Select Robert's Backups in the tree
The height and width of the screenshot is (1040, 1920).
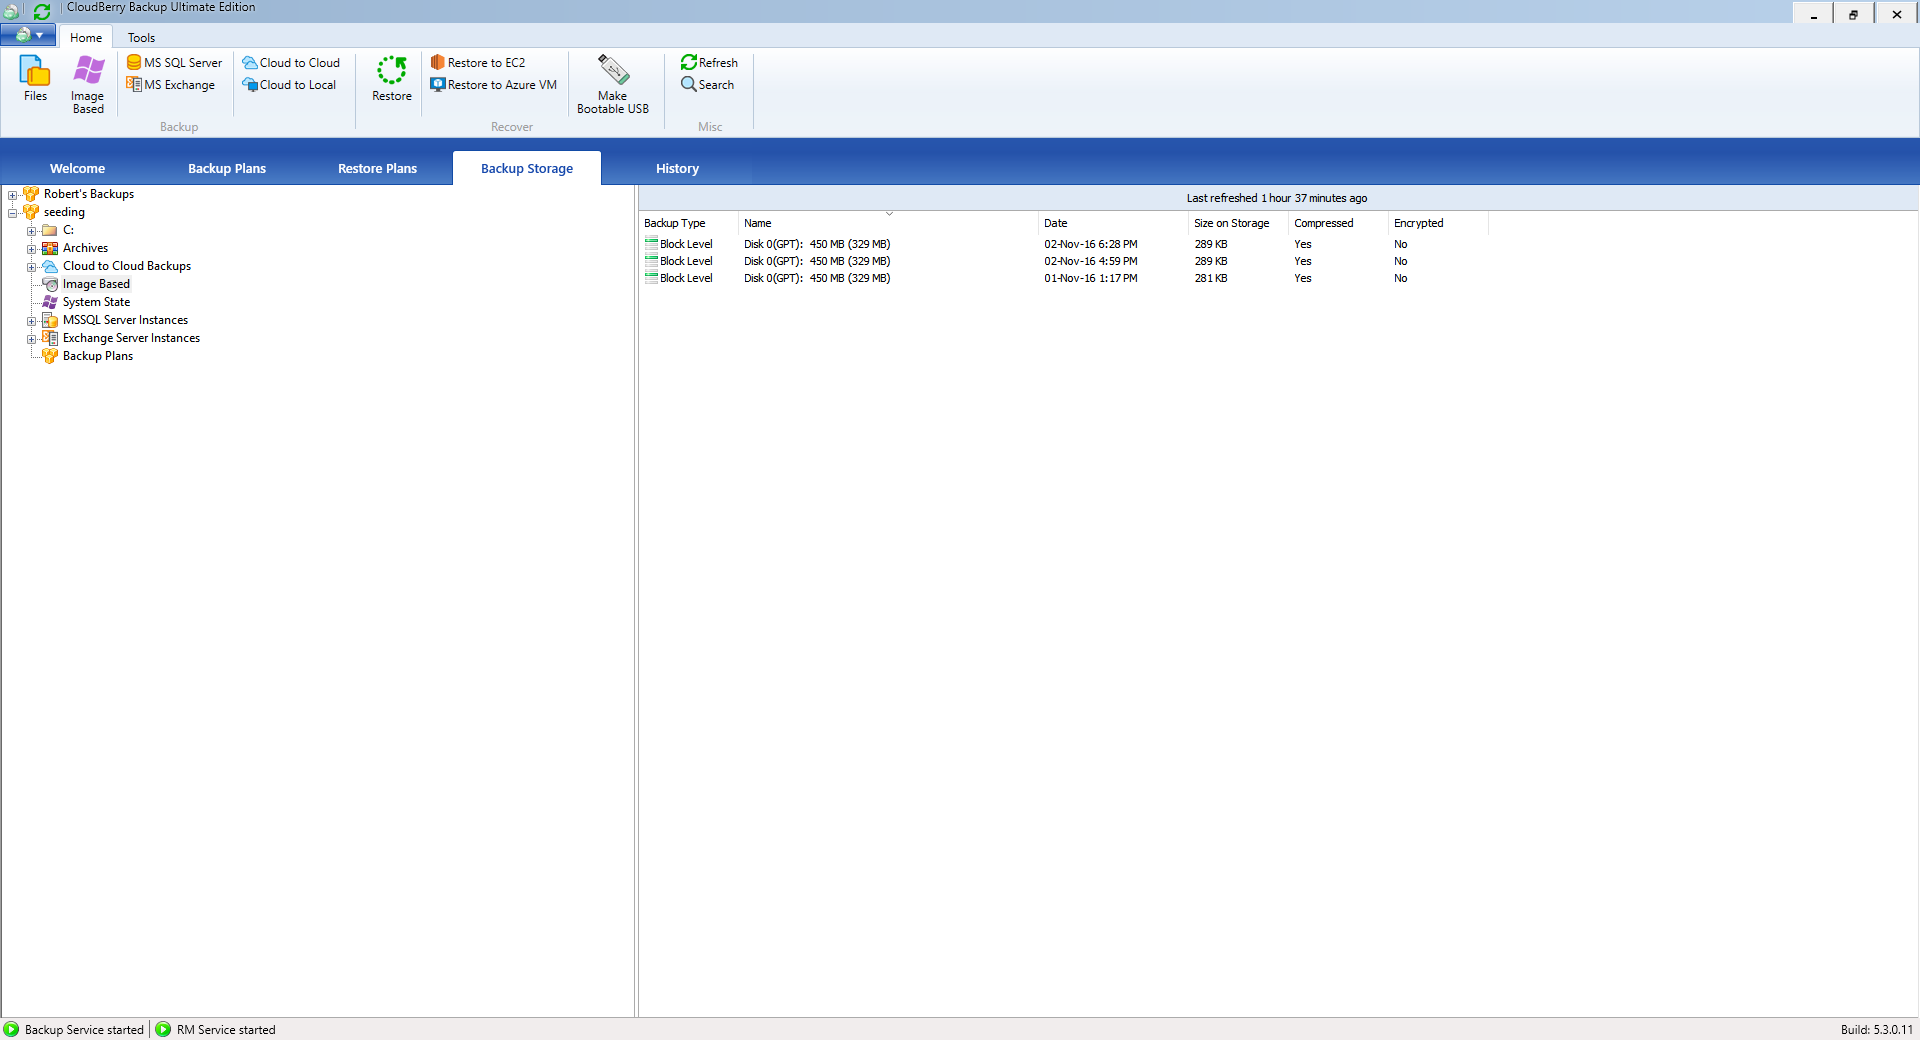tap(88, 194)
